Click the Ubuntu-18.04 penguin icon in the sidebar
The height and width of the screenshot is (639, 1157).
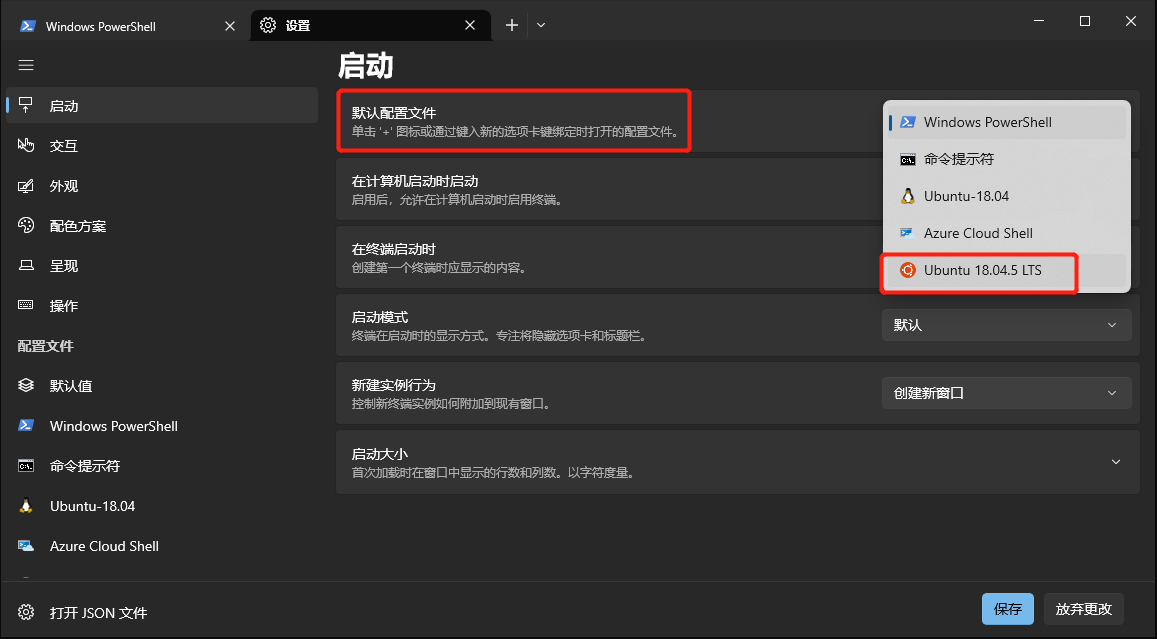pos(26,505)
